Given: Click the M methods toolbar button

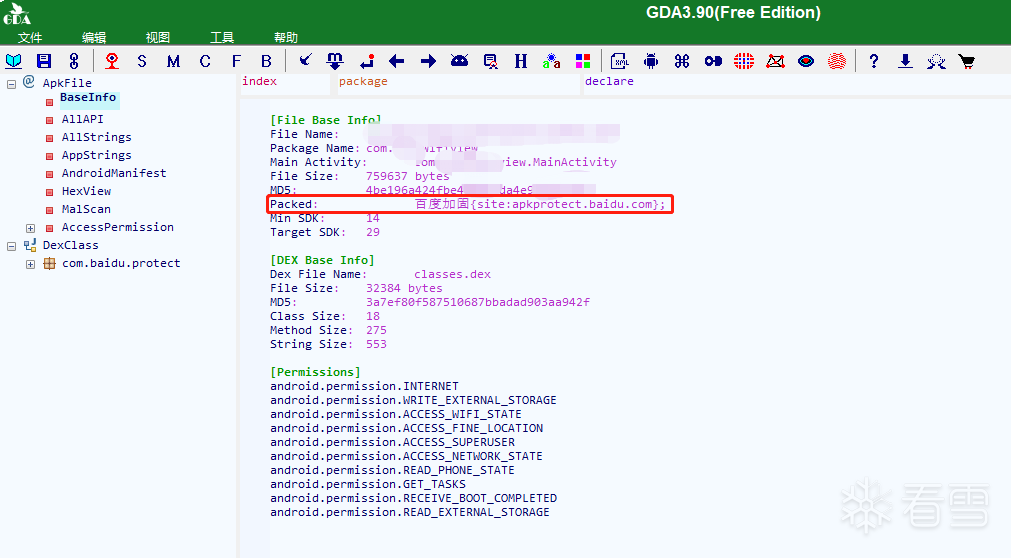Looking at the screenshot, I should pos(173,61).
